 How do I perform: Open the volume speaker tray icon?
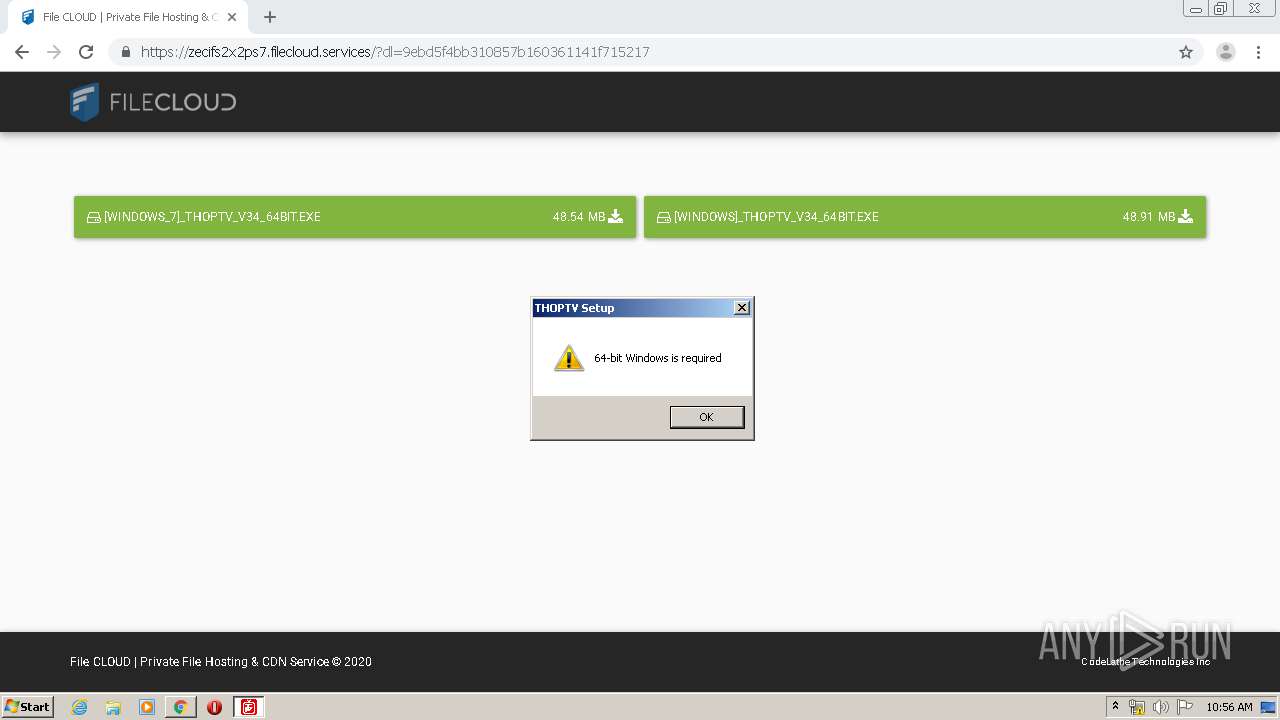coord(1160,707)
